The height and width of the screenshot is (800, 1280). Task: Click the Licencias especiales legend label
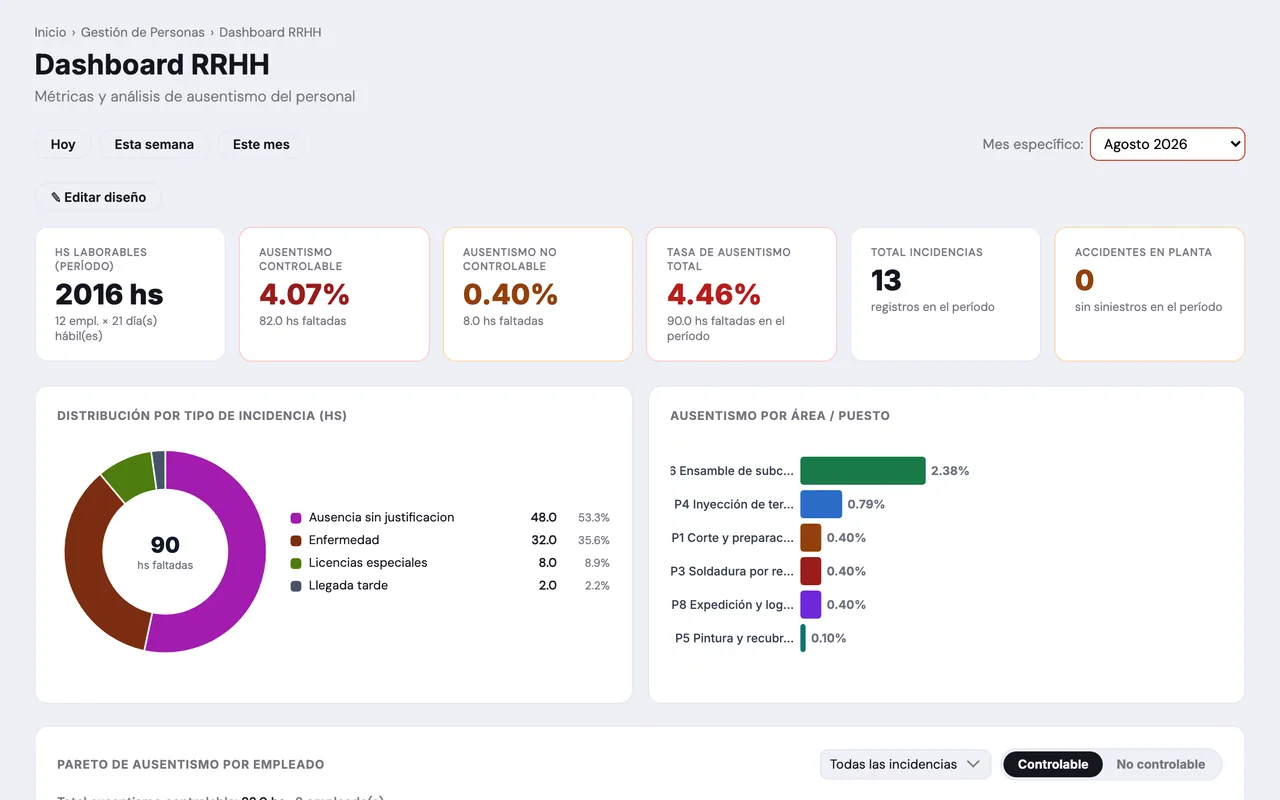pyautogui.click(x=368, y=563)
